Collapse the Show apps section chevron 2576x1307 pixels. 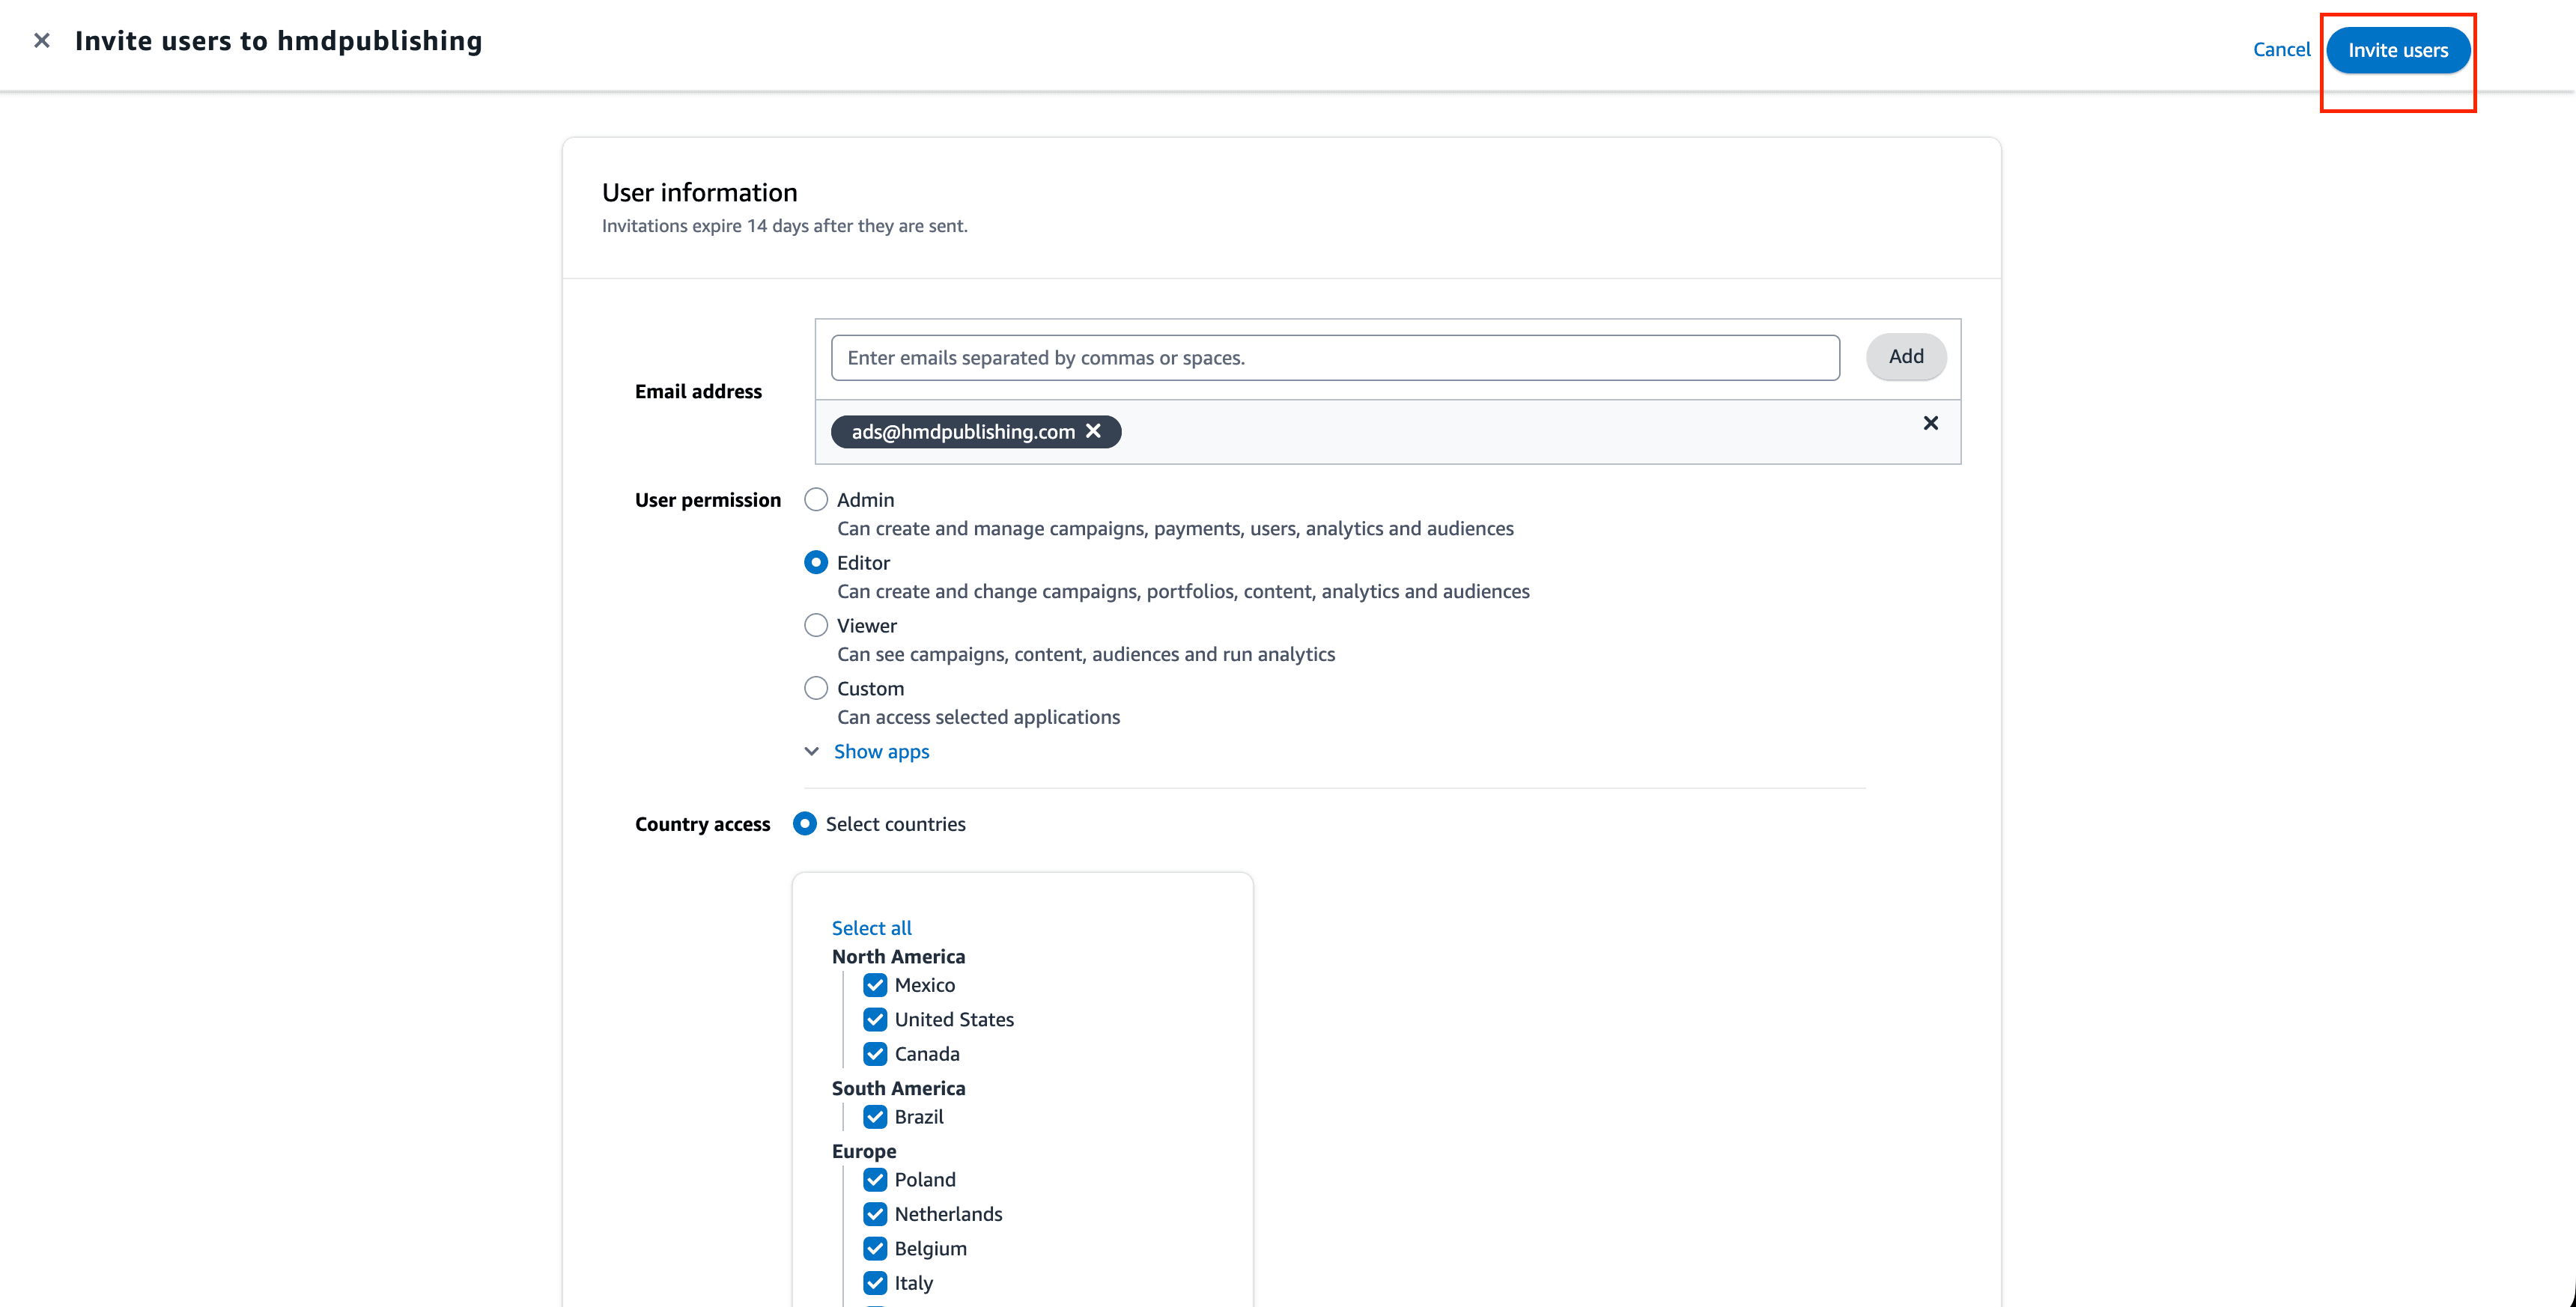coord(811,751)
